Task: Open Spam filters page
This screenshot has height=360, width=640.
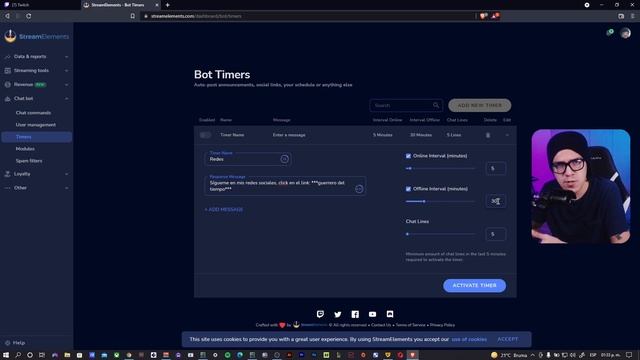Action: 29,161
